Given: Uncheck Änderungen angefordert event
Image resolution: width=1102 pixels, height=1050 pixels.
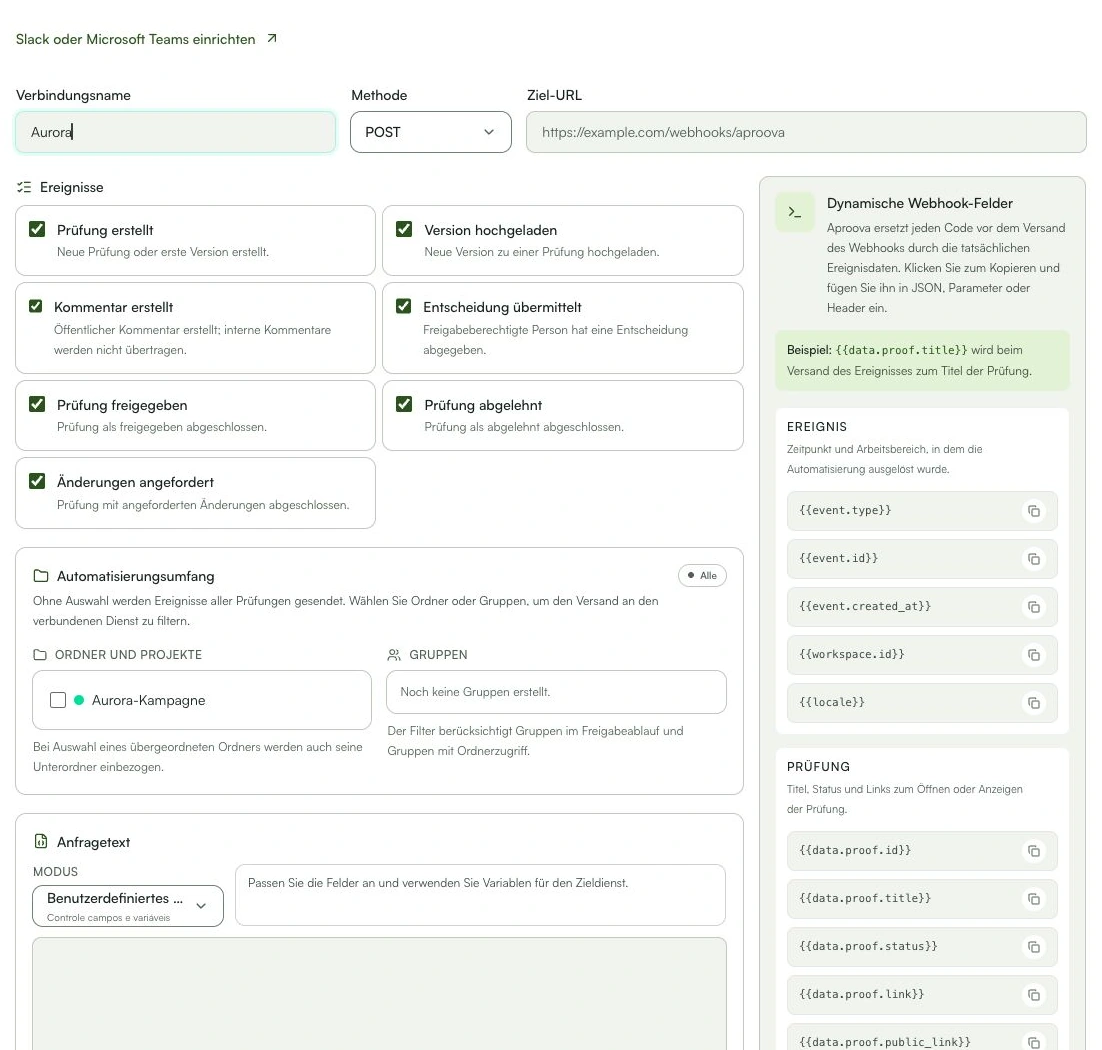Looking at the screenshot, I should tap(37, 481).
